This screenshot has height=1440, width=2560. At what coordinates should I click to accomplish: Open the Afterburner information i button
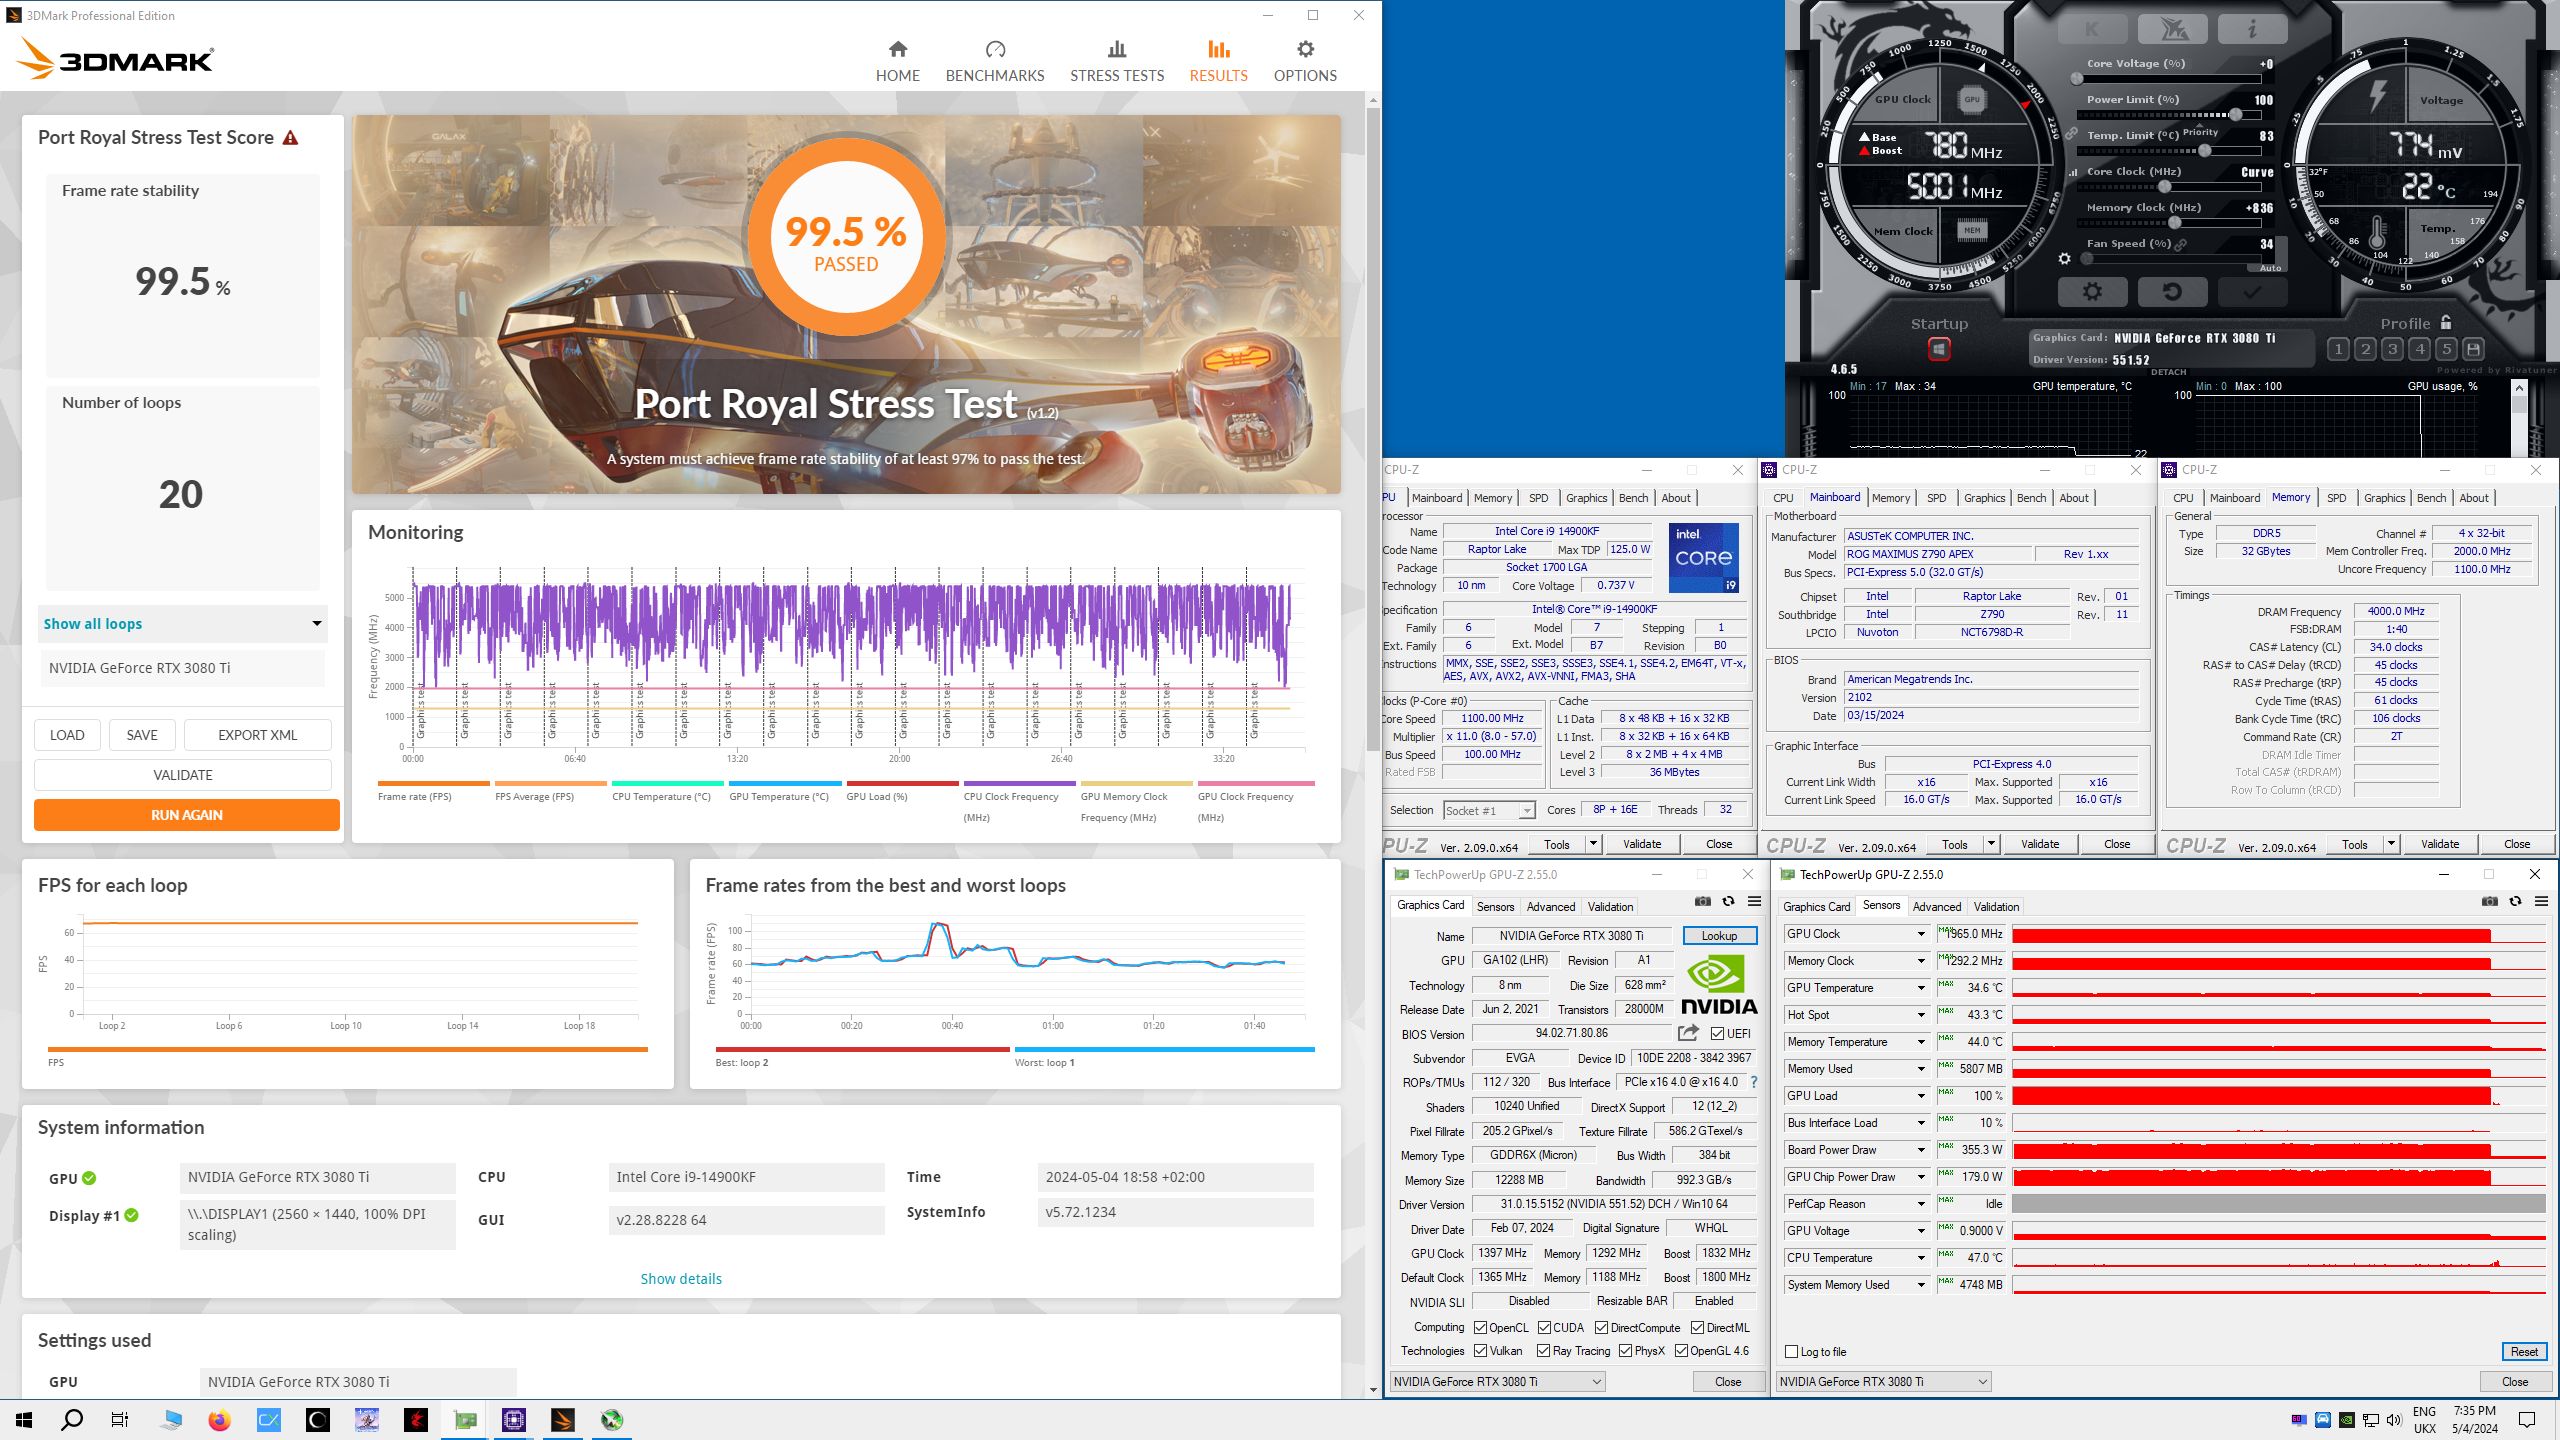coord(2252,30)
